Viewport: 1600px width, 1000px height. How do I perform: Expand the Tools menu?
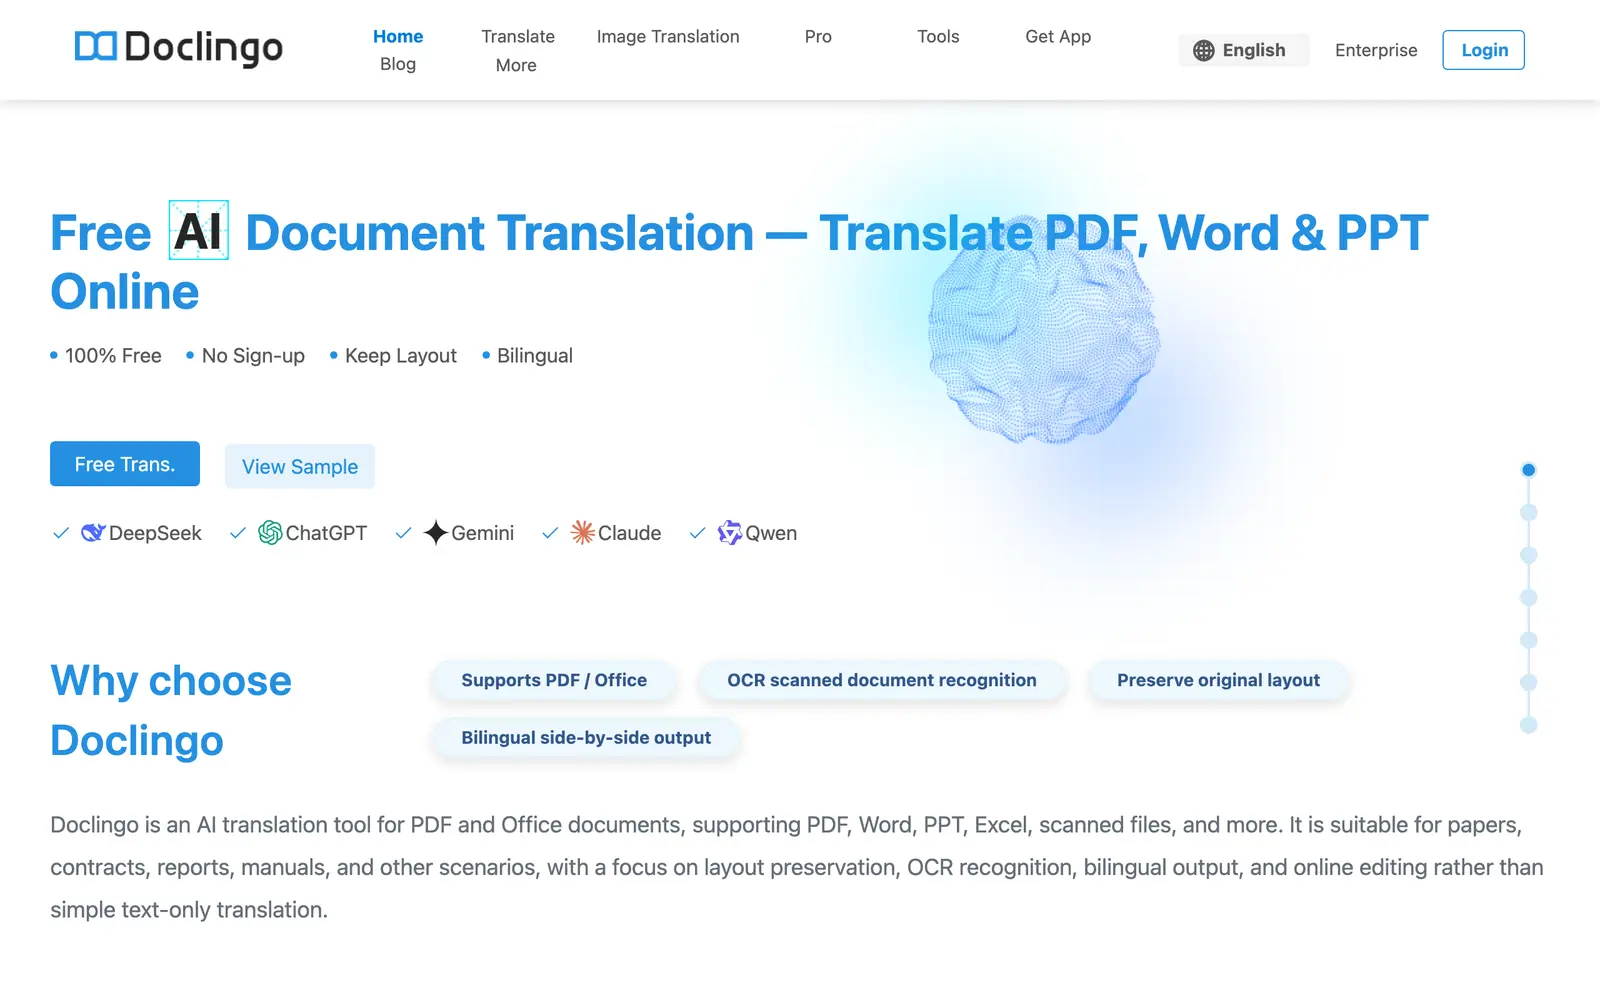[x=938, y=36]
